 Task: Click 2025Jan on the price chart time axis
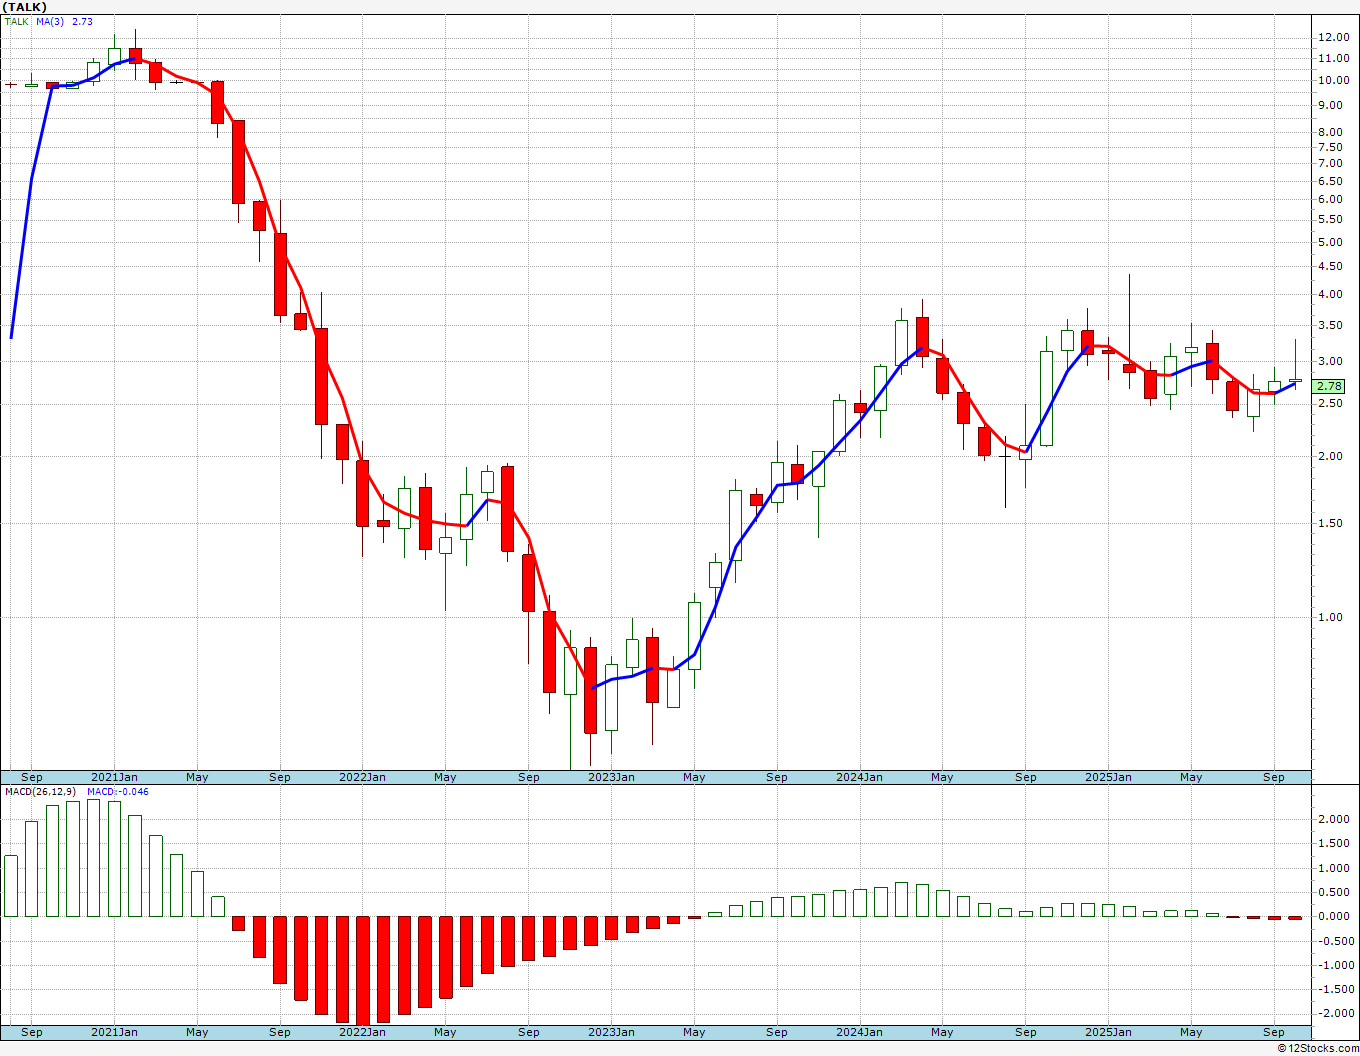1108,777
